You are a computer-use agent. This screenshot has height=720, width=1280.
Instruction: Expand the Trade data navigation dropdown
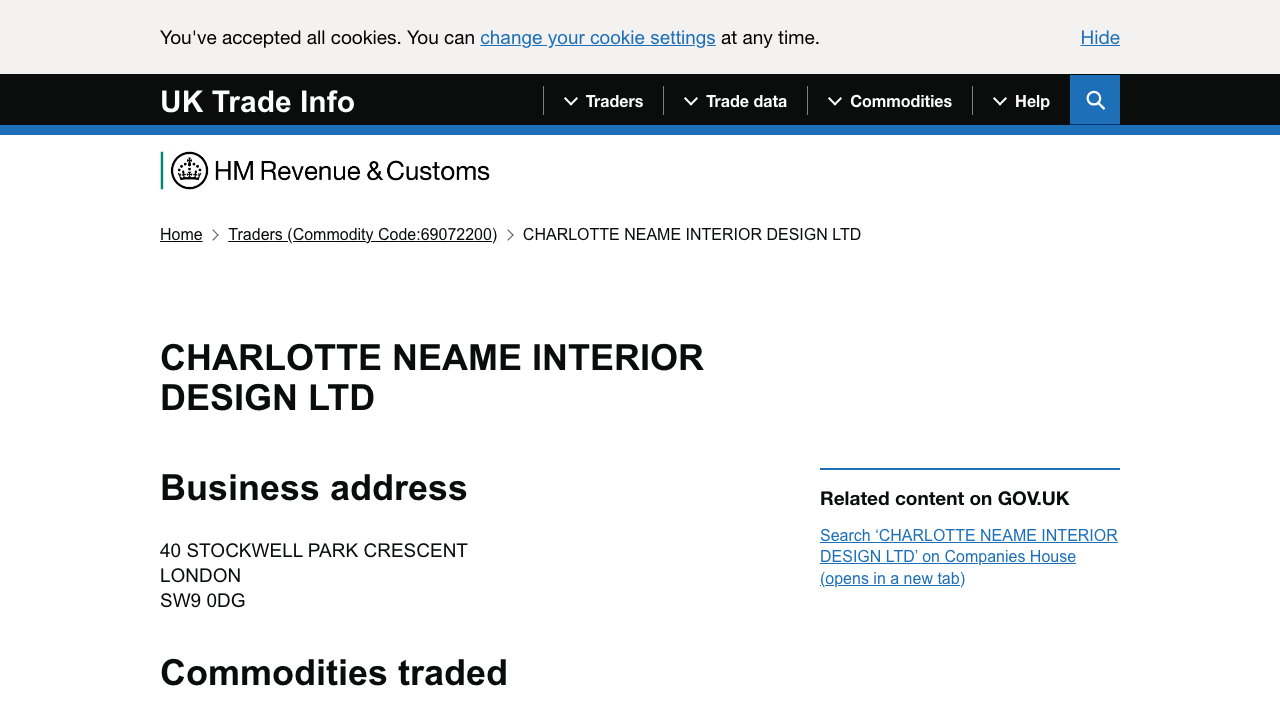coord(737,101)
